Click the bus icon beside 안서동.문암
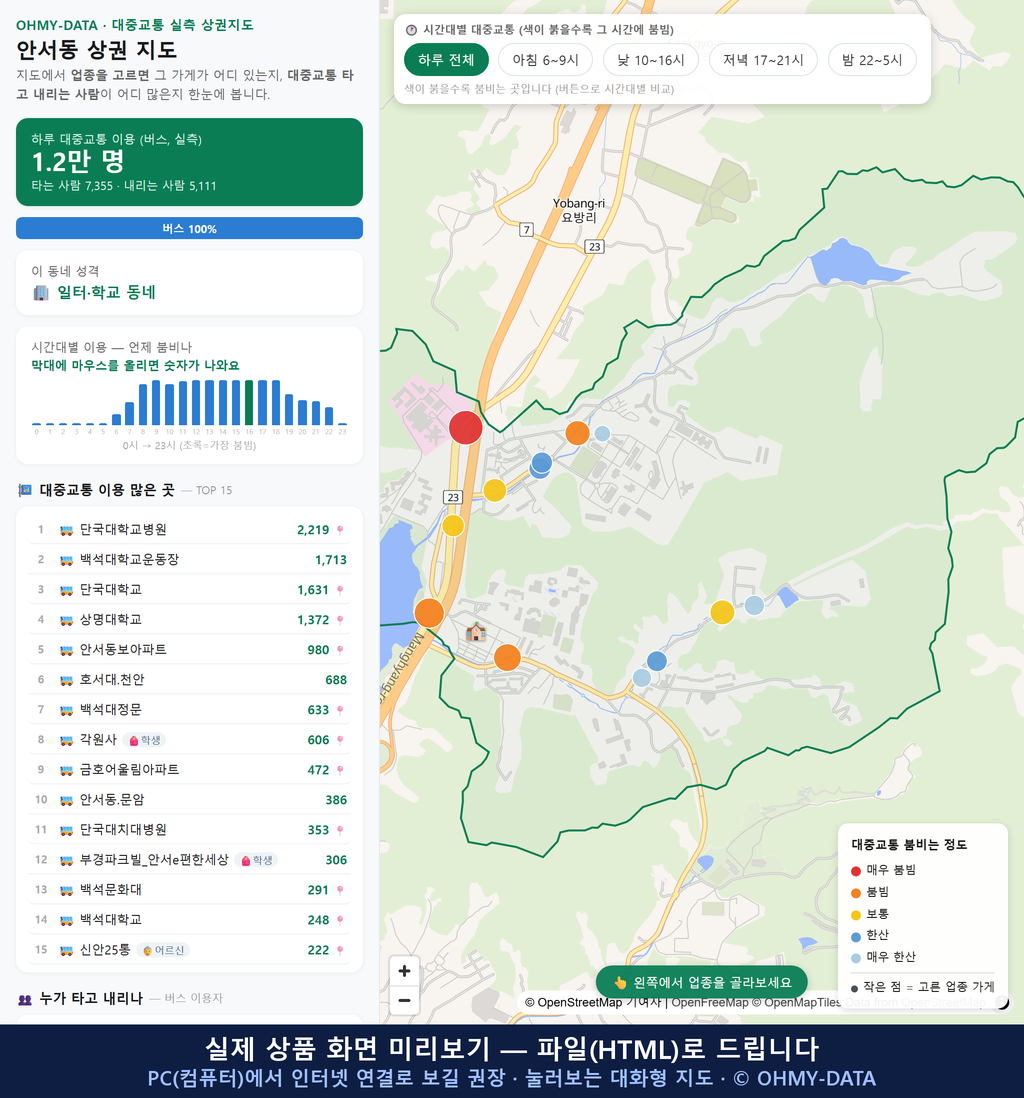The image size is (1024, 1098). tap(67, 800)
